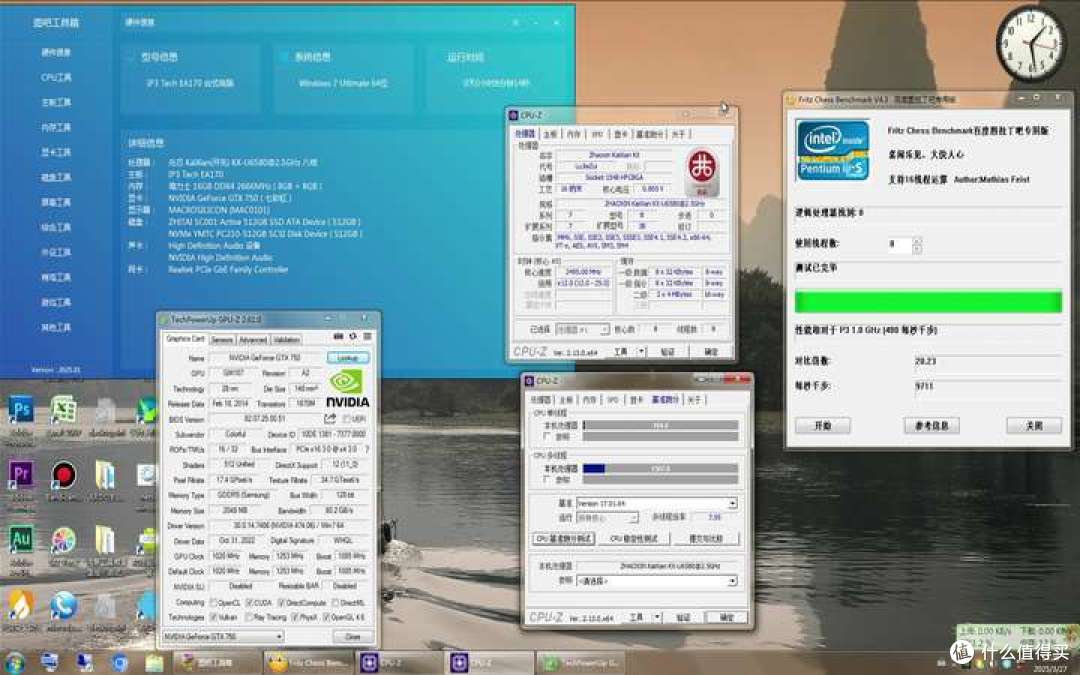Click 参考信息 button in Fritz Chess Benchmark
The height and width of the screenshot is (675, 1080).
(931, 426)
